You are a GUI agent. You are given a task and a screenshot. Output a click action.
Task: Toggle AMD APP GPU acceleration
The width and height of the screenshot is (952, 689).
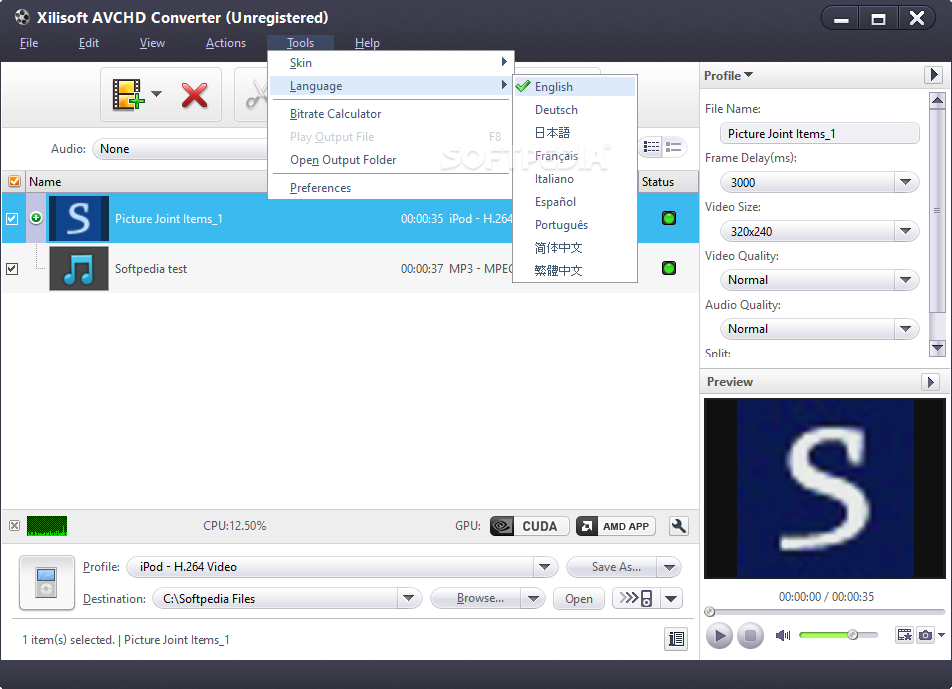(x=616, y=526)
